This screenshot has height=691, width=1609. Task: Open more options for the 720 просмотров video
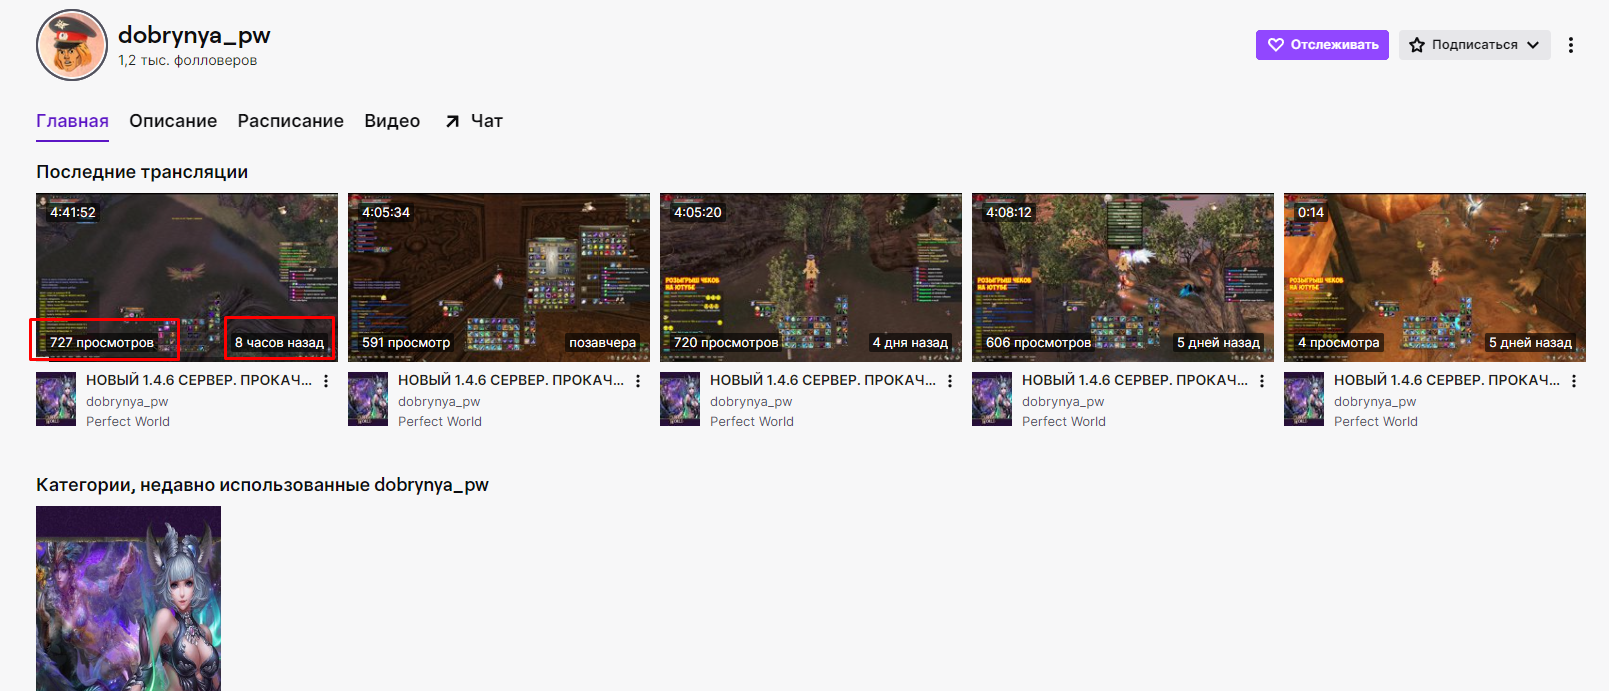click(950, 381)
